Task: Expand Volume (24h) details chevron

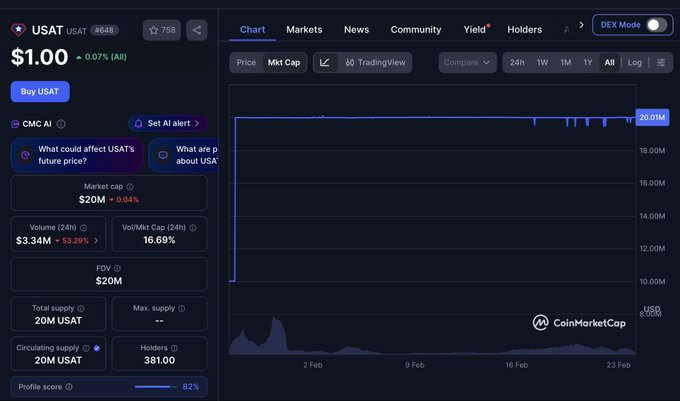Action: [96, 241]
